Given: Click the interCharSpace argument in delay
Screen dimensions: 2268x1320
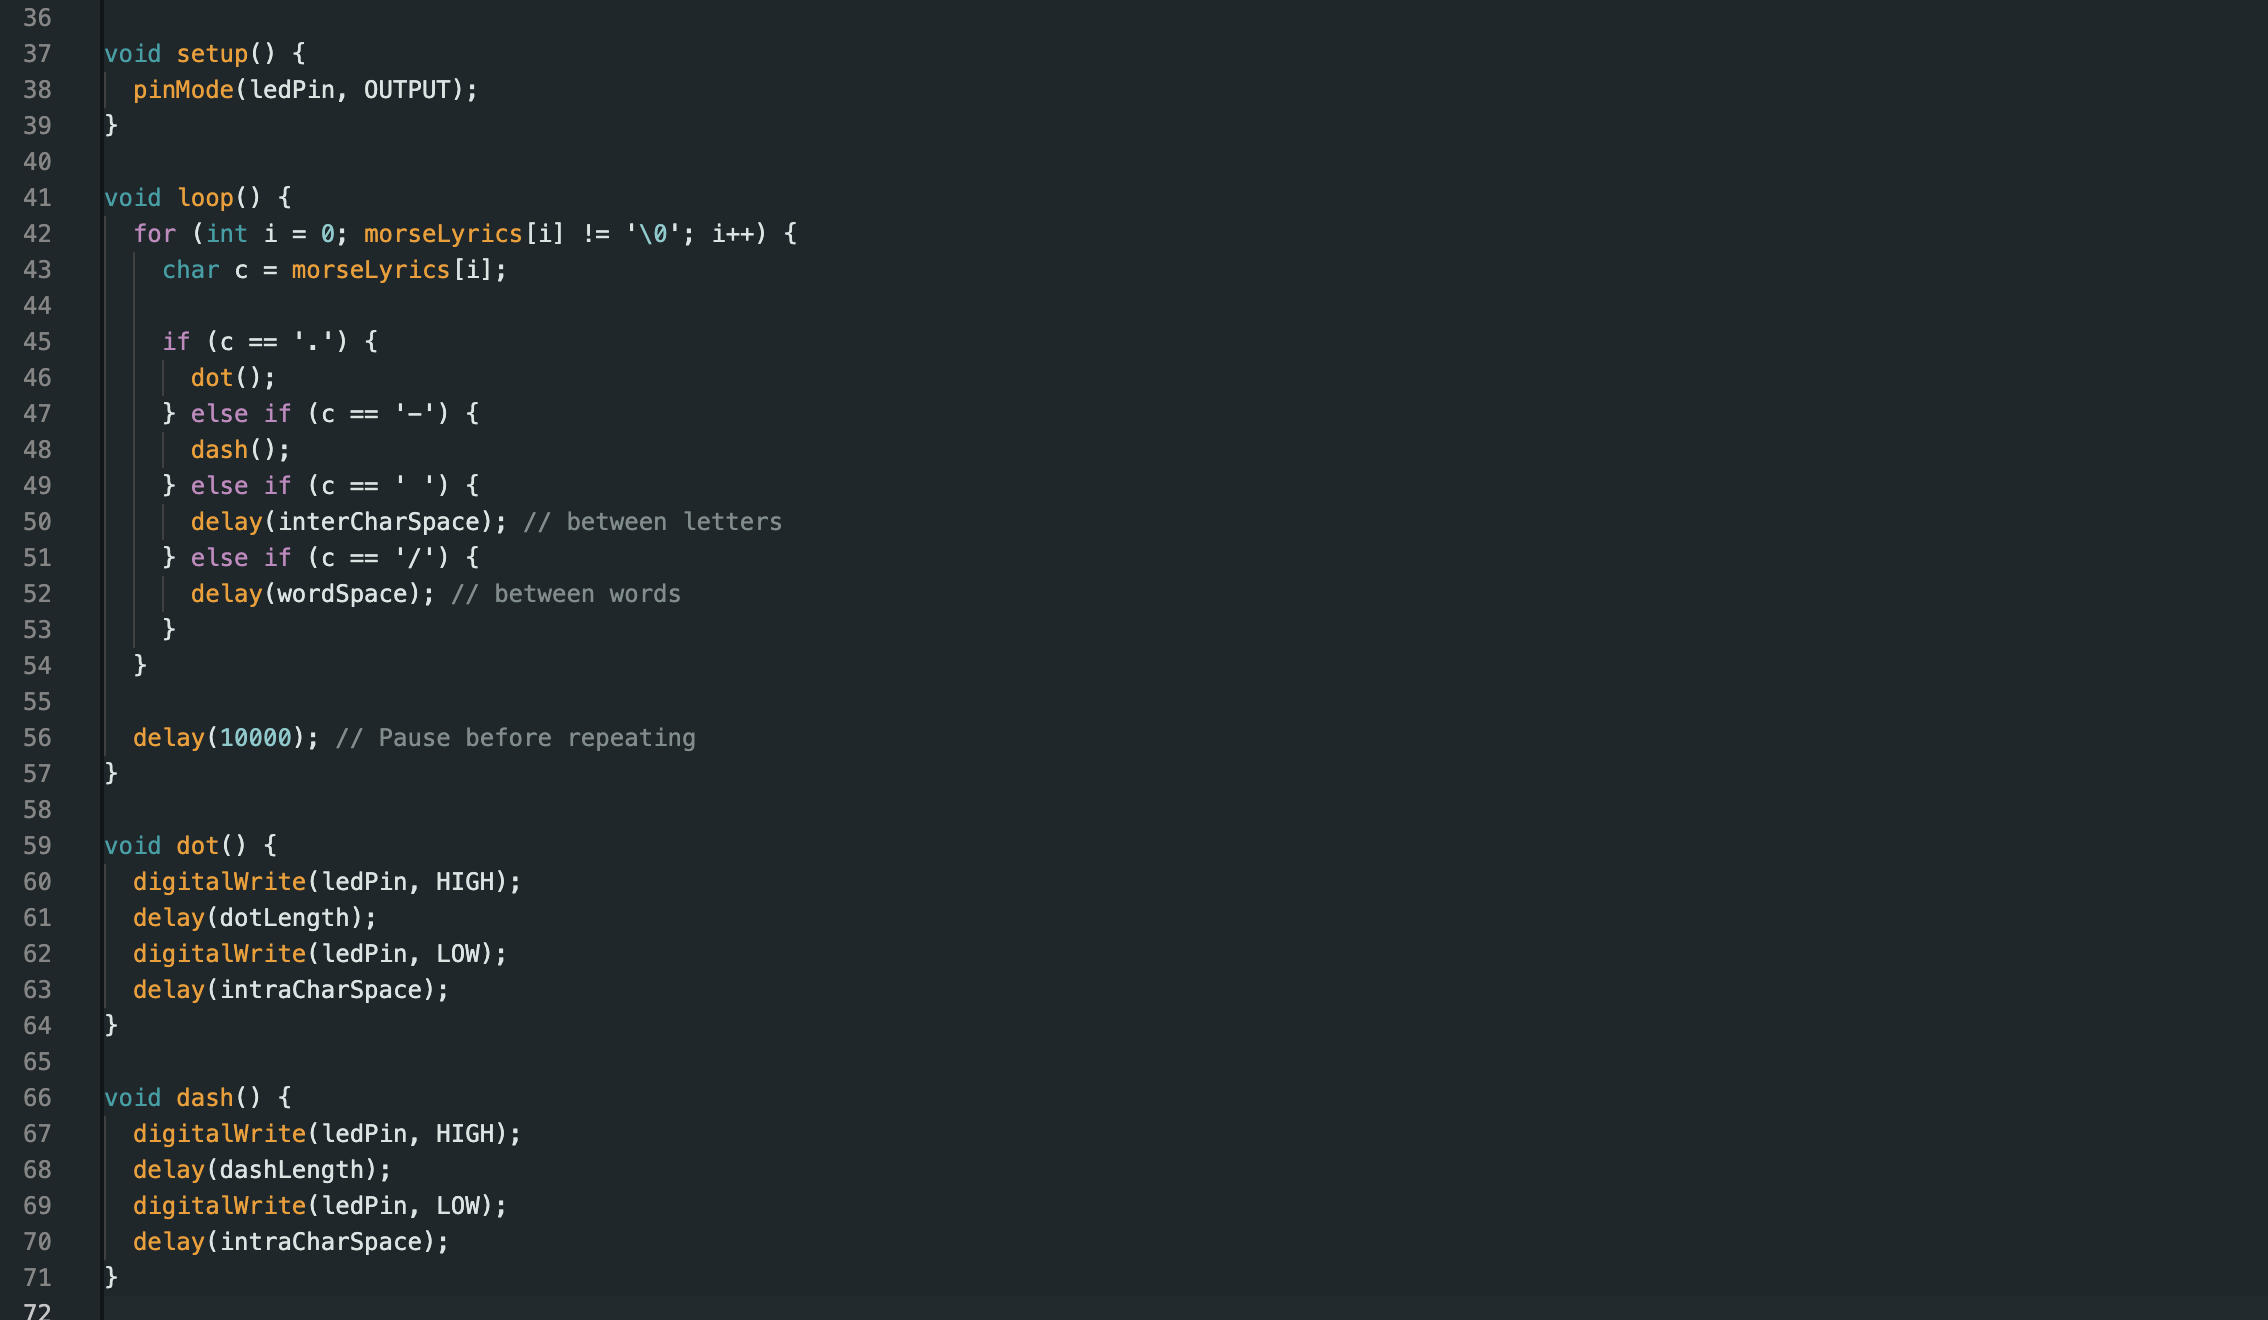Looking at the screenshot, I should 379,522.
